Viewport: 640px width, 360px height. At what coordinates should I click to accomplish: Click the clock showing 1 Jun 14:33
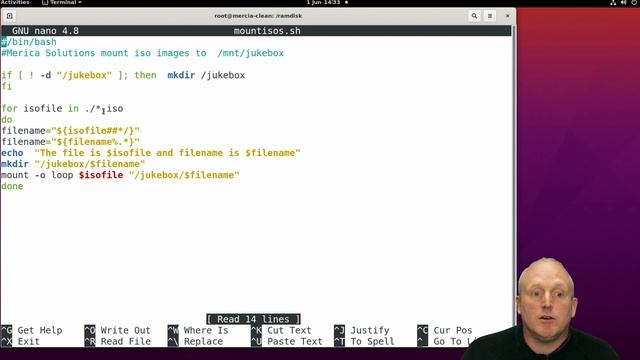[323, 2]
